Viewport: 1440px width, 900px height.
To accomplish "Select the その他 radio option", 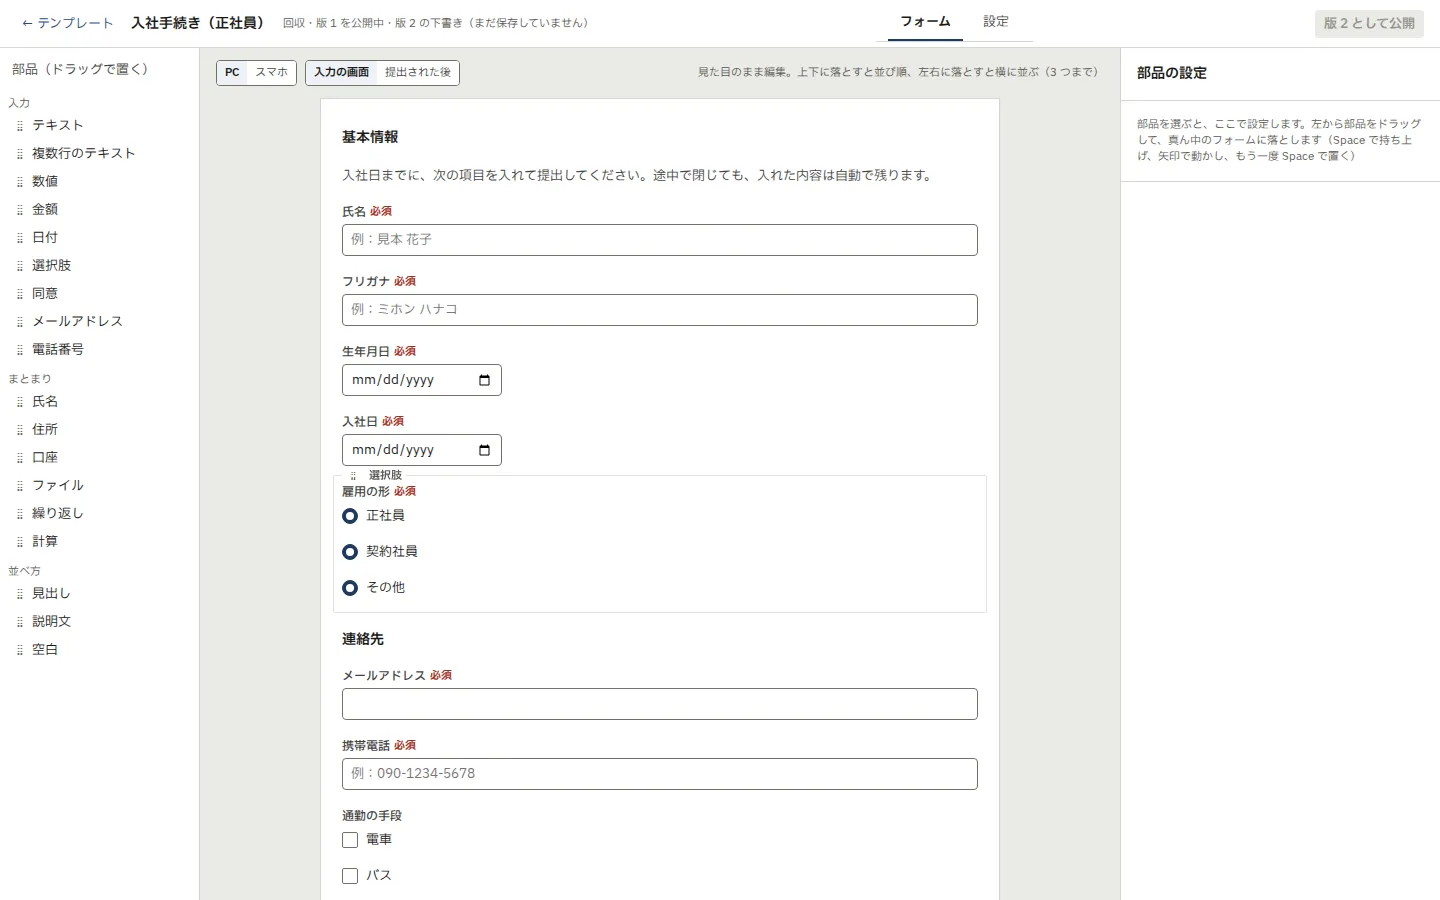I will [350, 588].
